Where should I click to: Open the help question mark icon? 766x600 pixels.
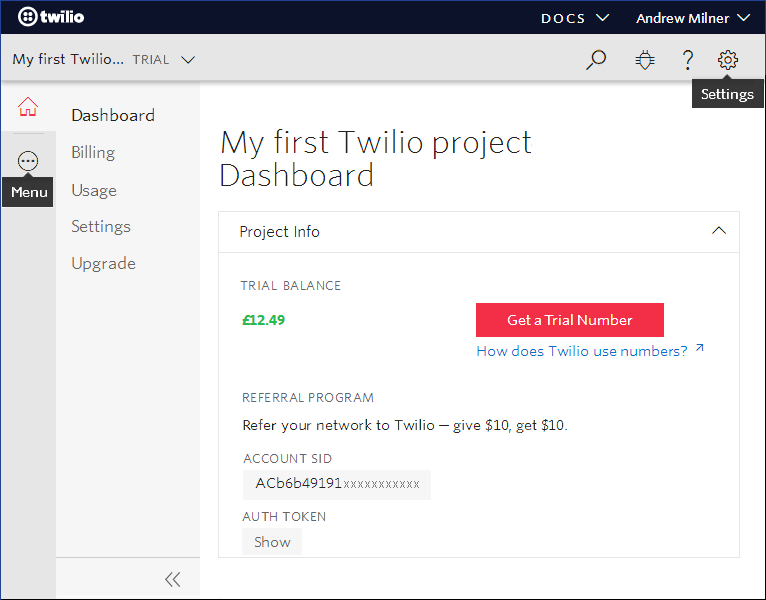[687, 60]
